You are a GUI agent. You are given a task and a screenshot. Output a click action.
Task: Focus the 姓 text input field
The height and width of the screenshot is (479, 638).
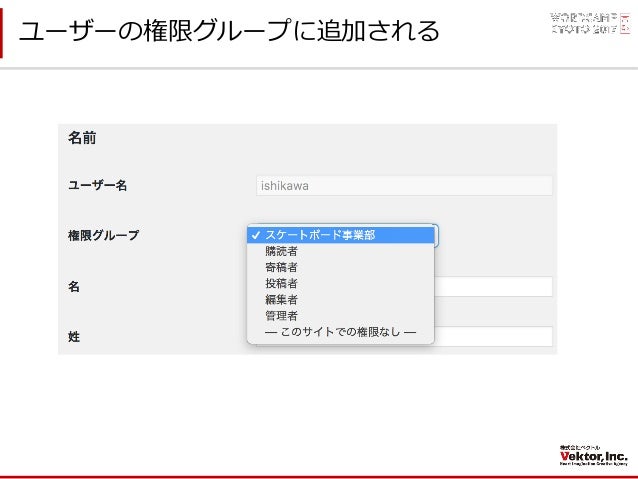tap(493, 337)
